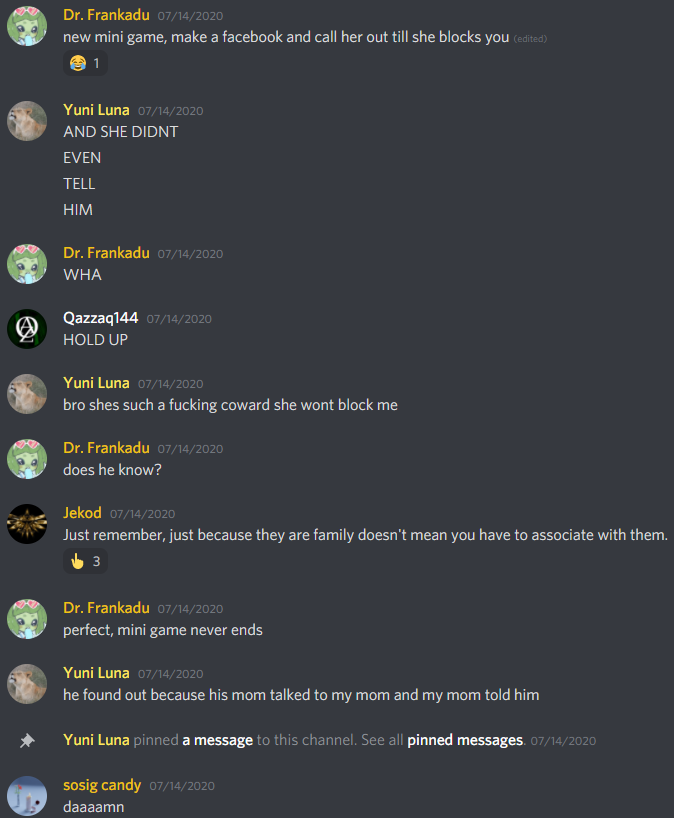Viewport: 674px width, 818px height.
Task: Click Dr. Frankadu's avatar on the first message
Action: [x=27, y=26]
